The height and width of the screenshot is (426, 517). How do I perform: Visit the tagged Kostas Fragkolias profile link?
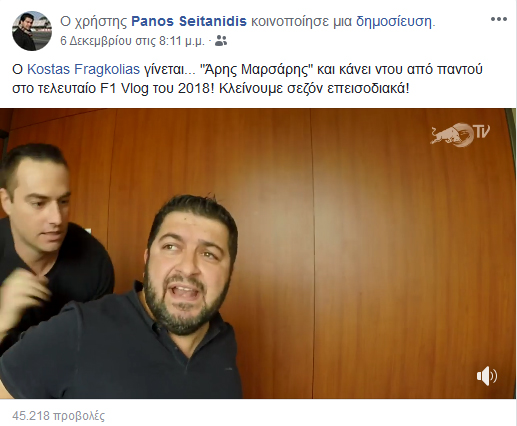coord(83,70)
